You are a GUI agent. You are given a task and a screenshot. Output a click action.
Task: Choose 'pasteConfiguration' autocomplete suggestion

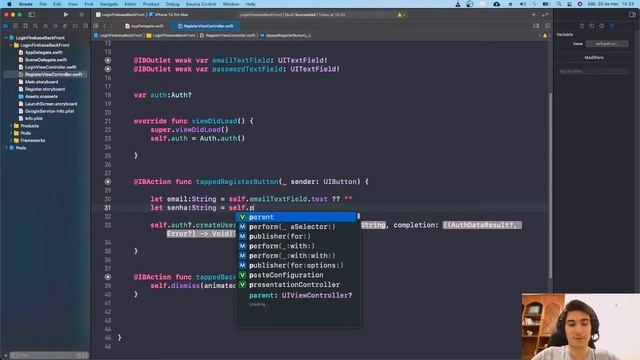coord(297,275)
